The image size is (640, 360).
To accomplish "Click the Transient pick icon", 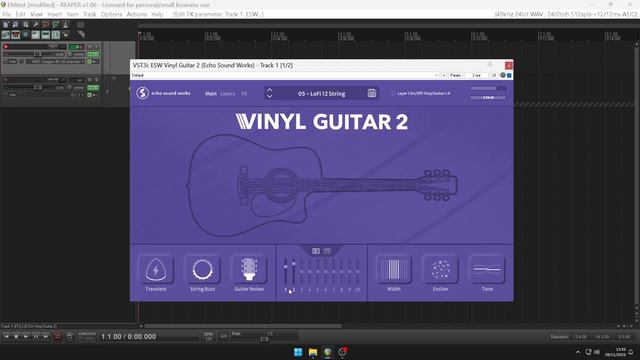I will coord(156,269).
